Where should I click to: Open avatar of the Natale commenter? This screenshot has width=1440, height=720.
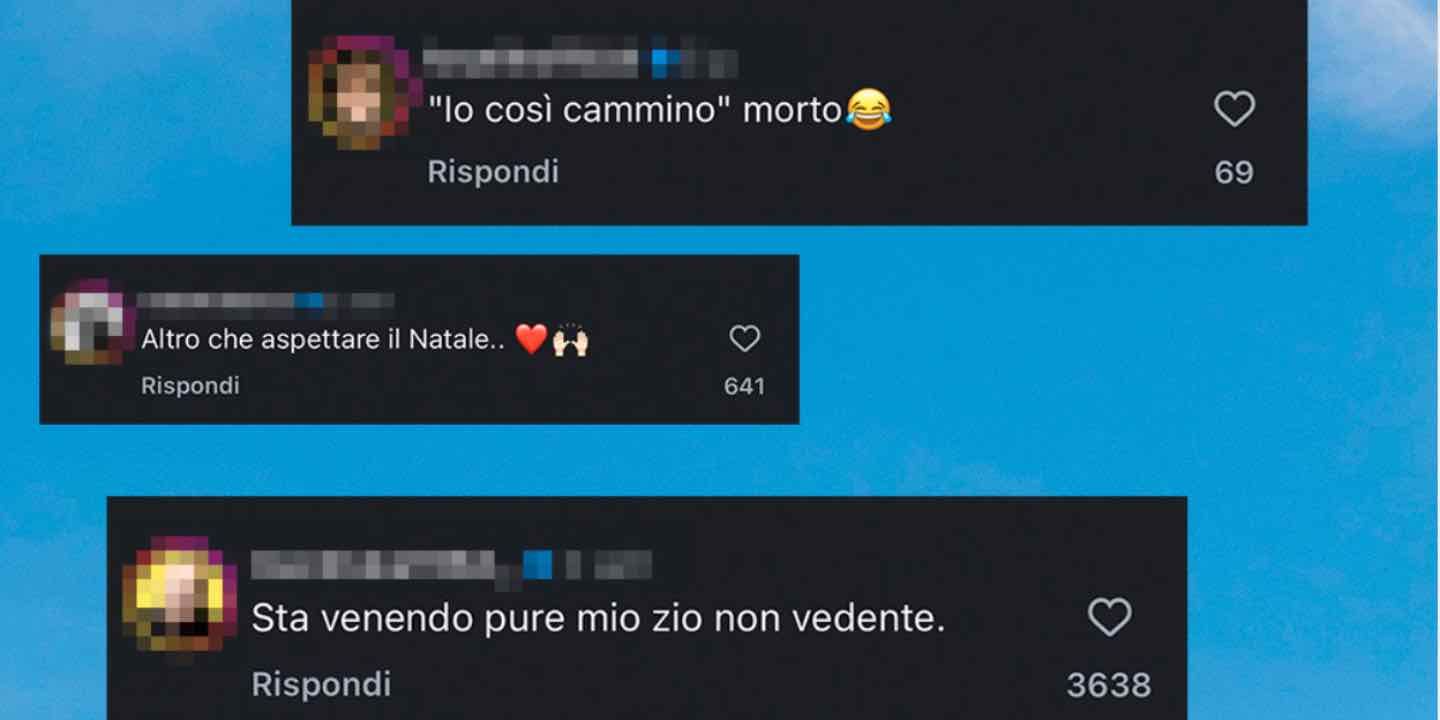[x=91, y=322]
